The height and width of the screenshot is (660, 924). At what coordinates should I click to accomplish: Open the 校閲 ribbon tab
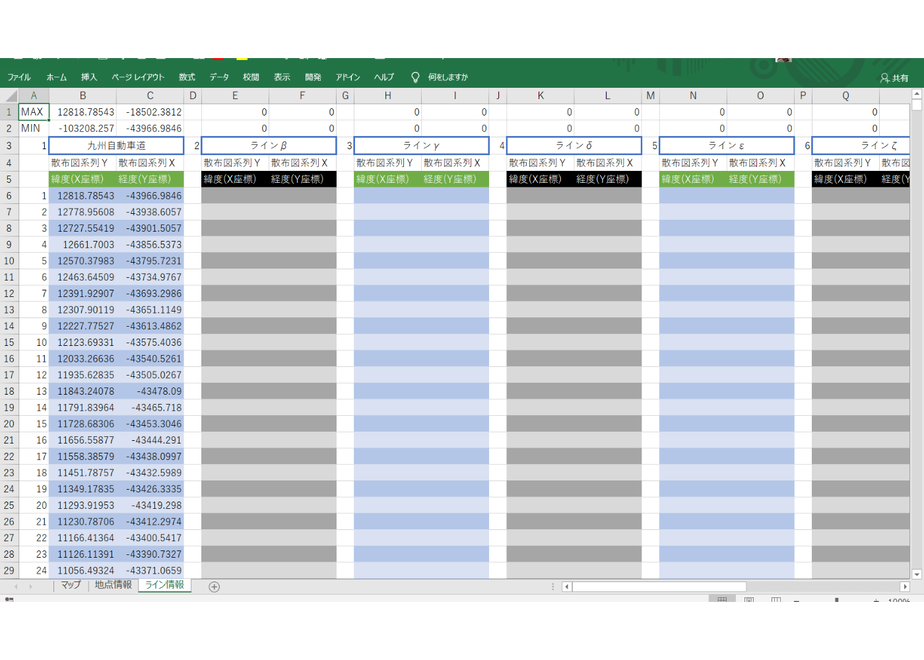coord(251,77)
